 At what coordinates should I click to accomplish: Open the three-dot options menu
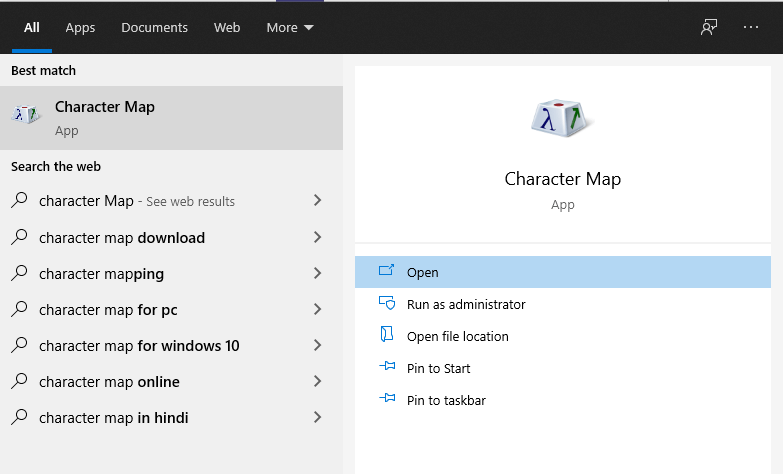[x=751, y=27]
